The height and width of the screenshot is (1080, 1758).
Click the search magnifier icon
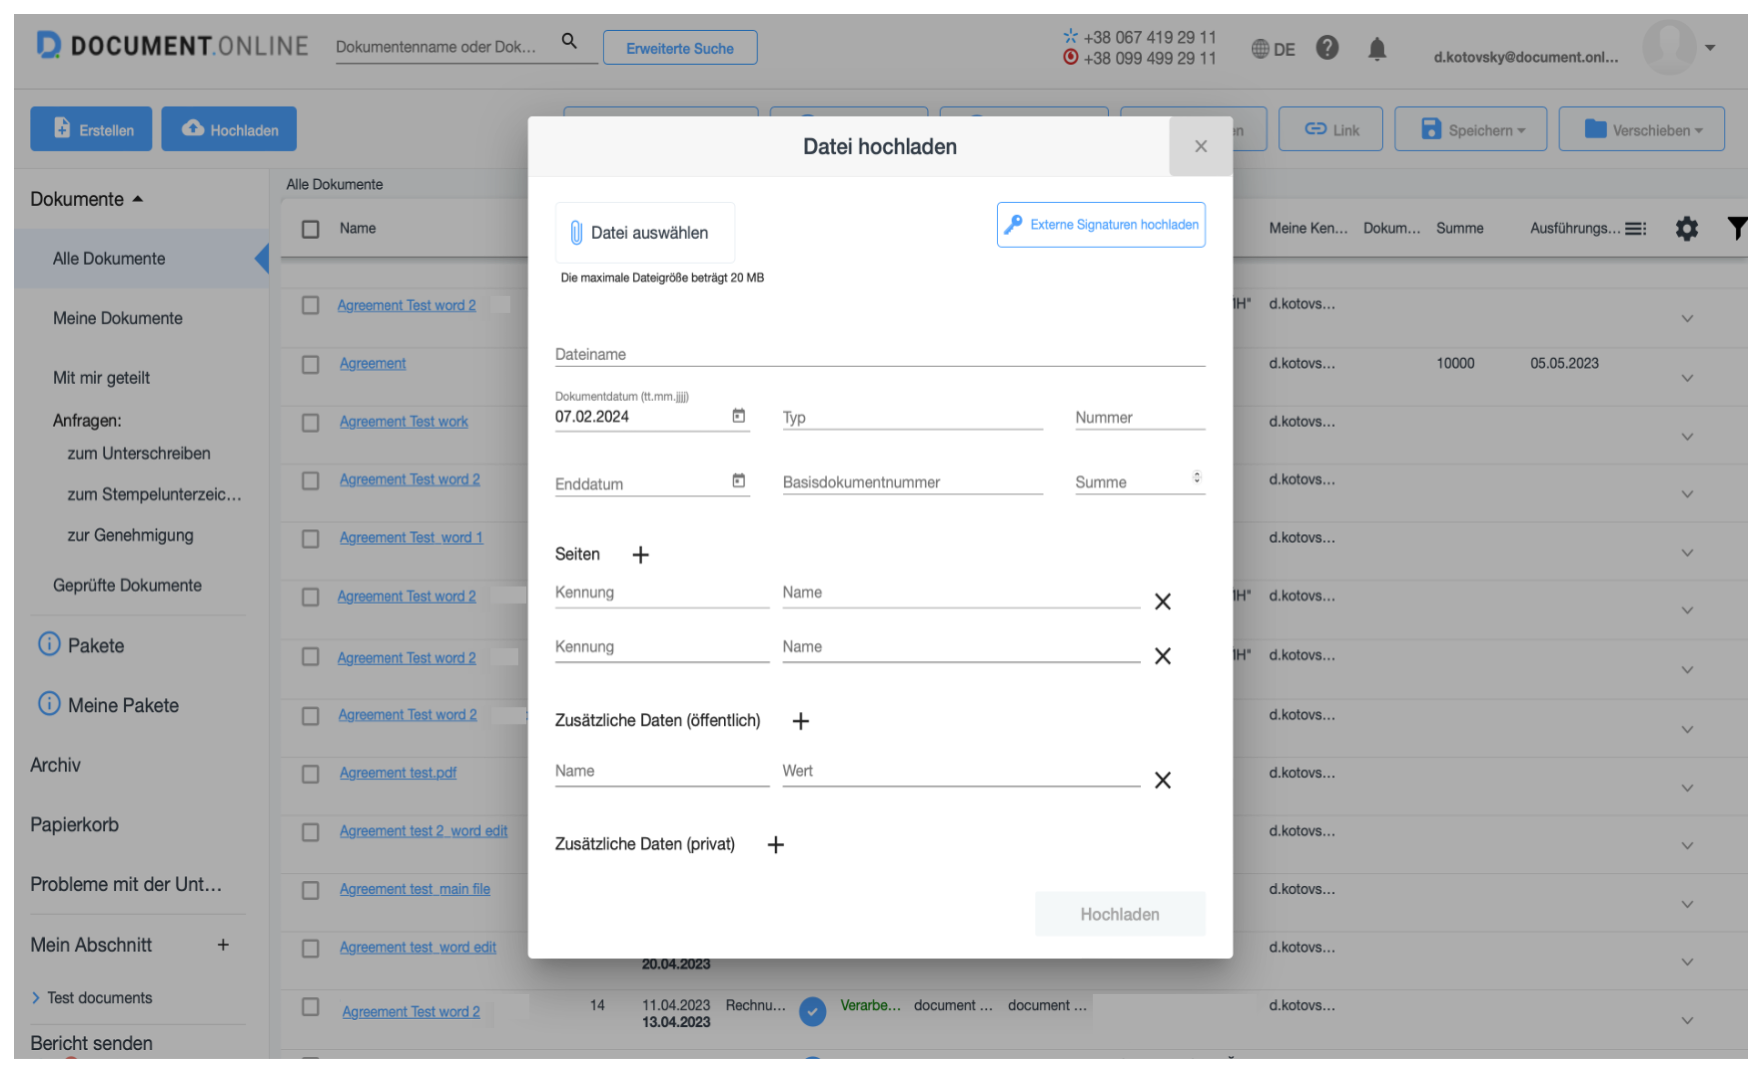coord(569,41)
